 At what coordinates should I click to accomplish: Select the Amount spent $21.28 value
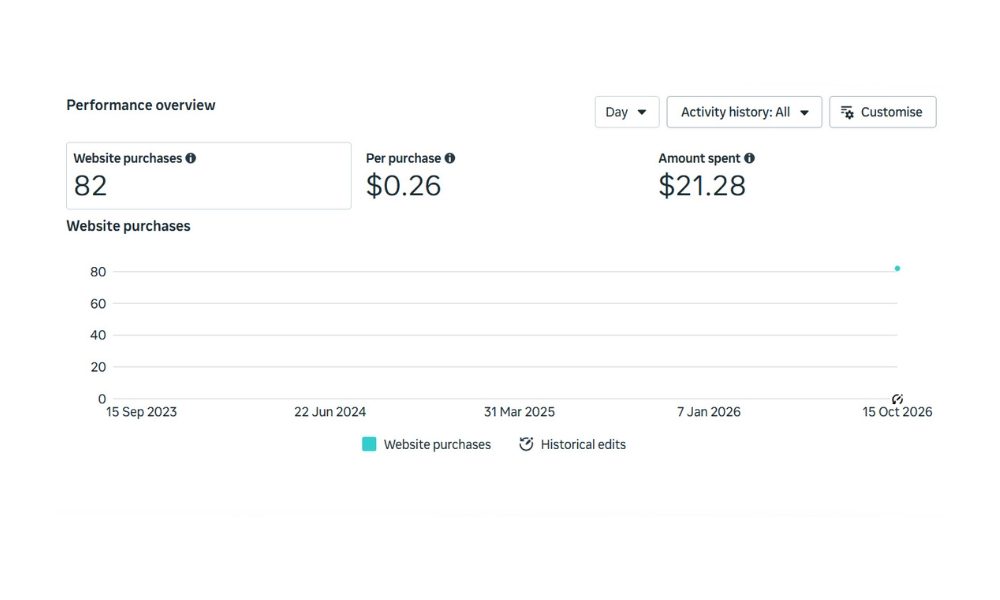(x=702, y=186)
